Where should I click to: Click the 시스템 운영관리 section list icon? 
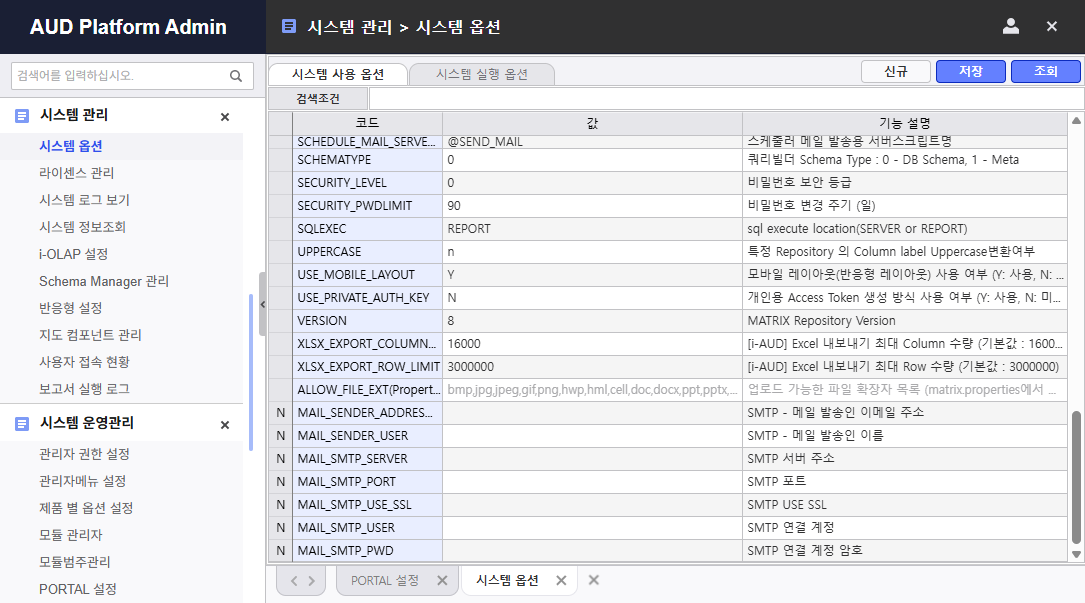click(x=22, y=424)
